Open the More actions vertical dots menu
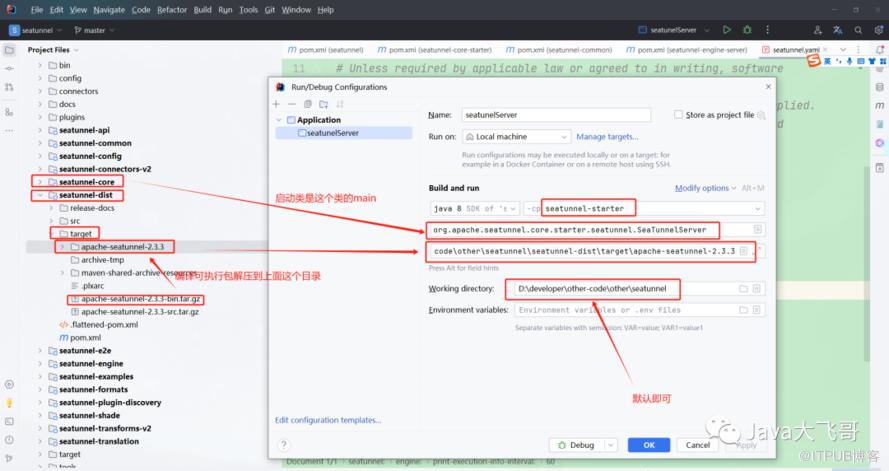Viewport: 889px width, 471px height. 768,30
